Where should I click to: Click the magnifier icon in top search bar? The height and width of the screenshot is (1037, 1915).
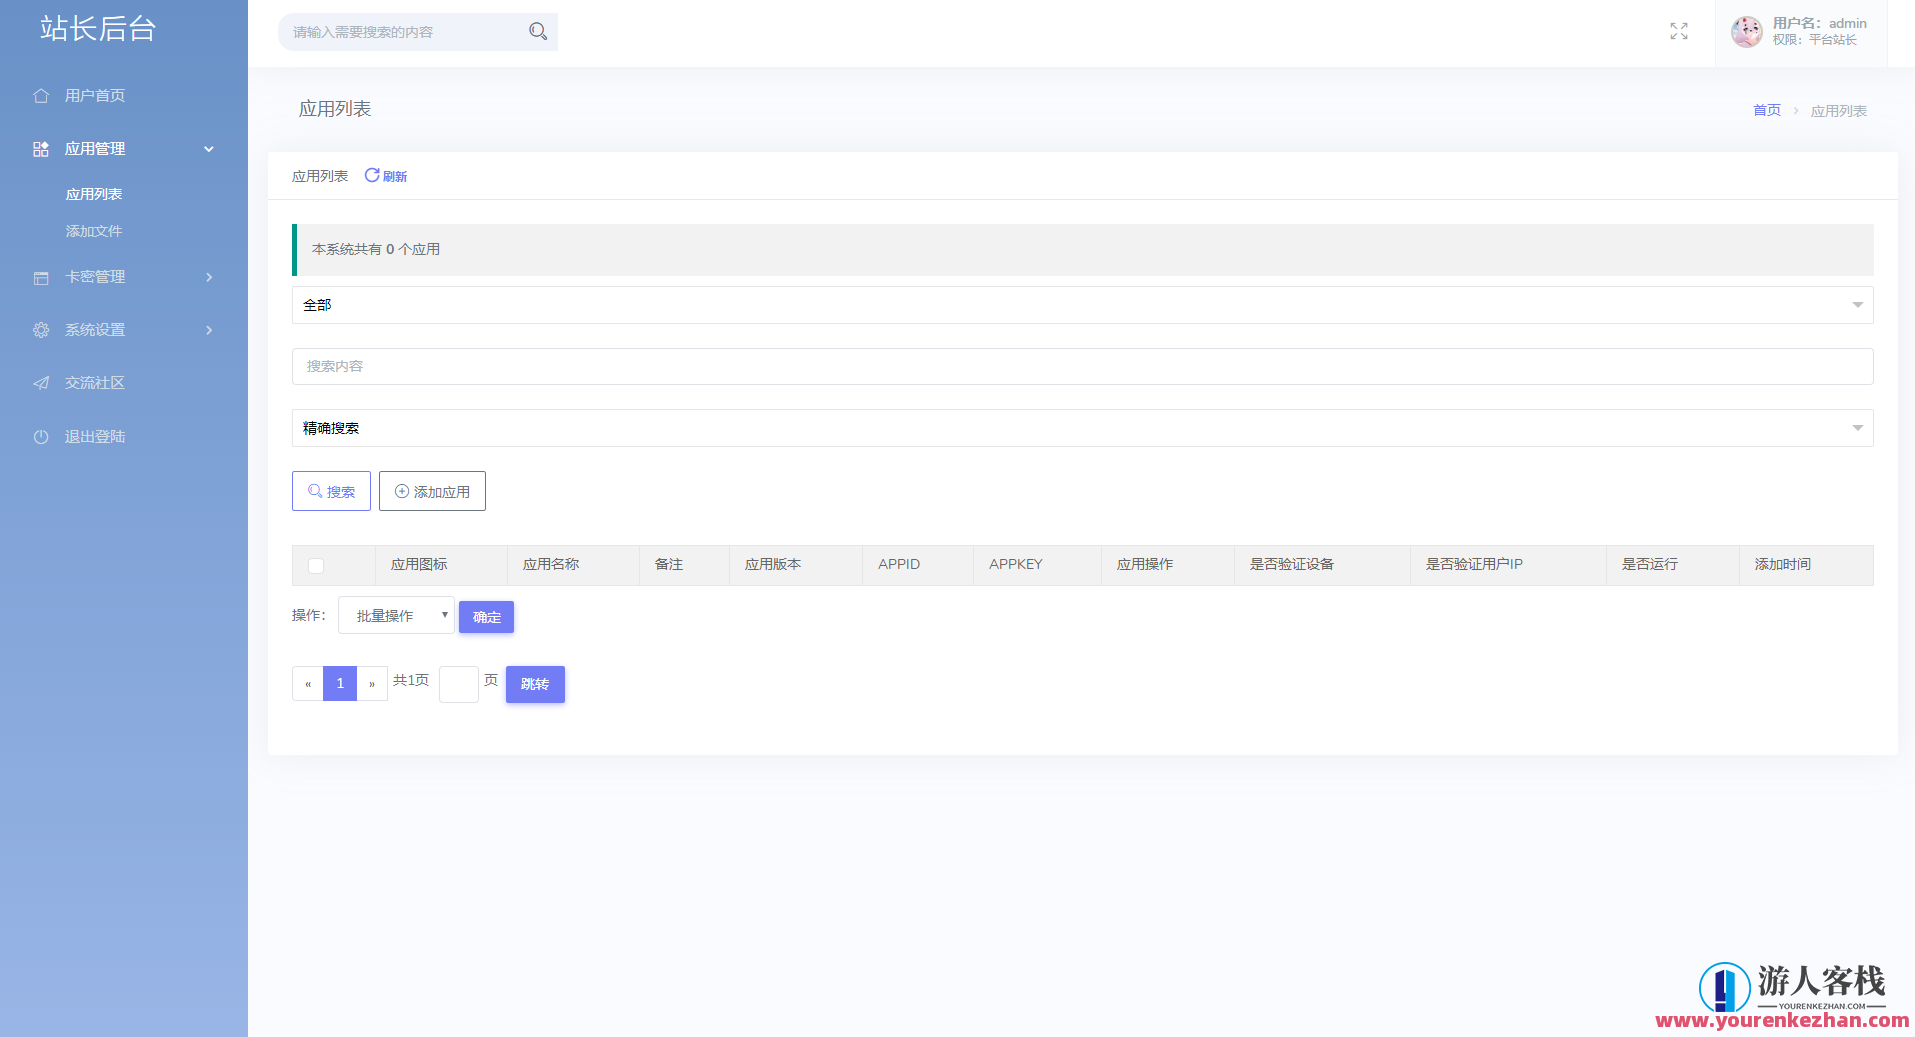click(538, 32)
